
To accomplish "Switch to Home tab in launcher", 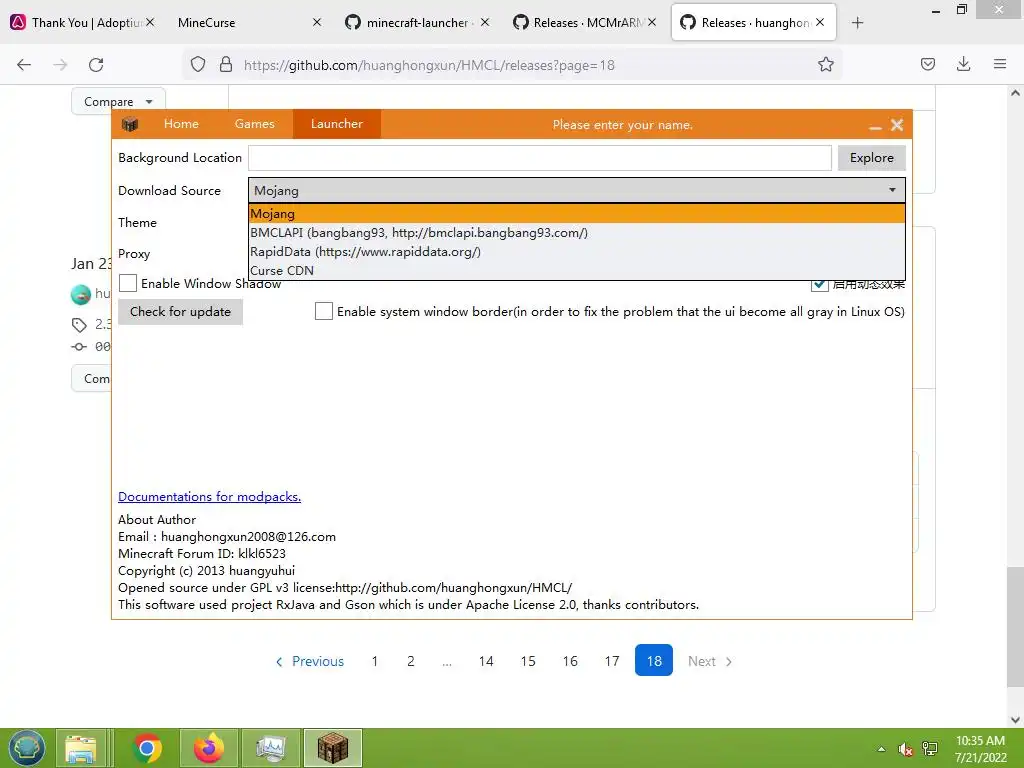I will pos(181,124).
